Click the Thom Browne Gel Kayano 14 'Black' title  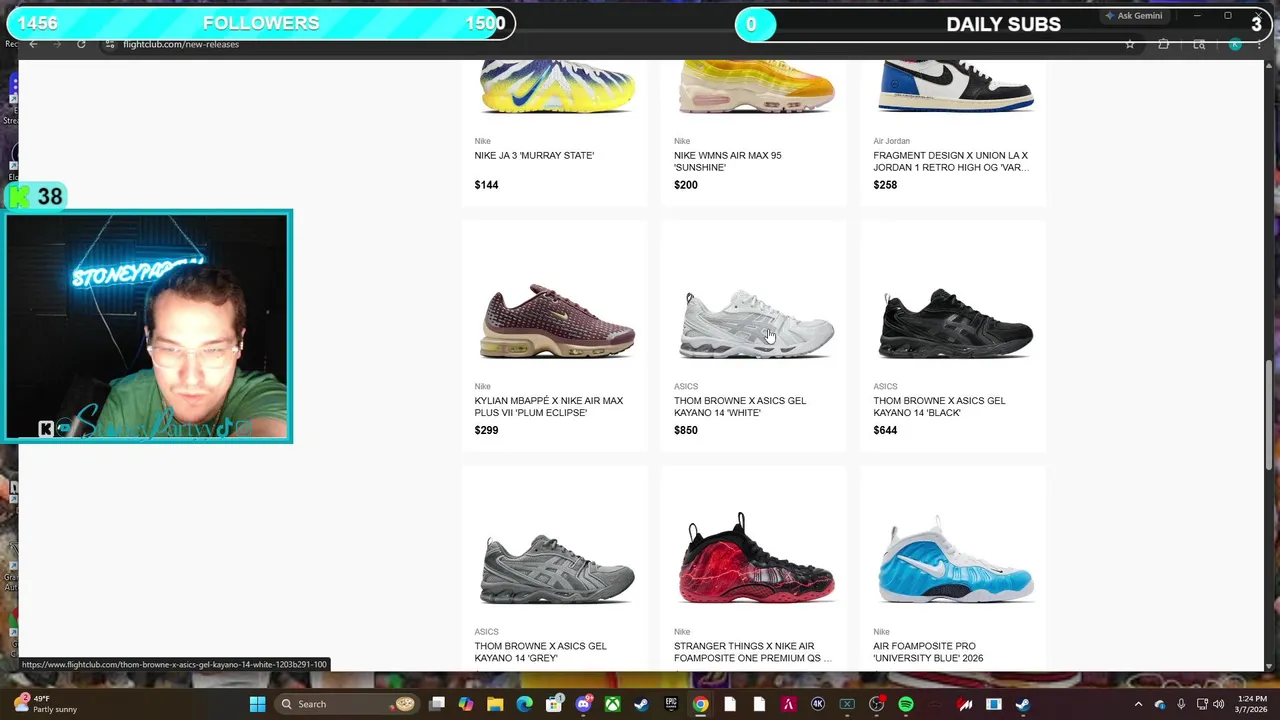939,407
